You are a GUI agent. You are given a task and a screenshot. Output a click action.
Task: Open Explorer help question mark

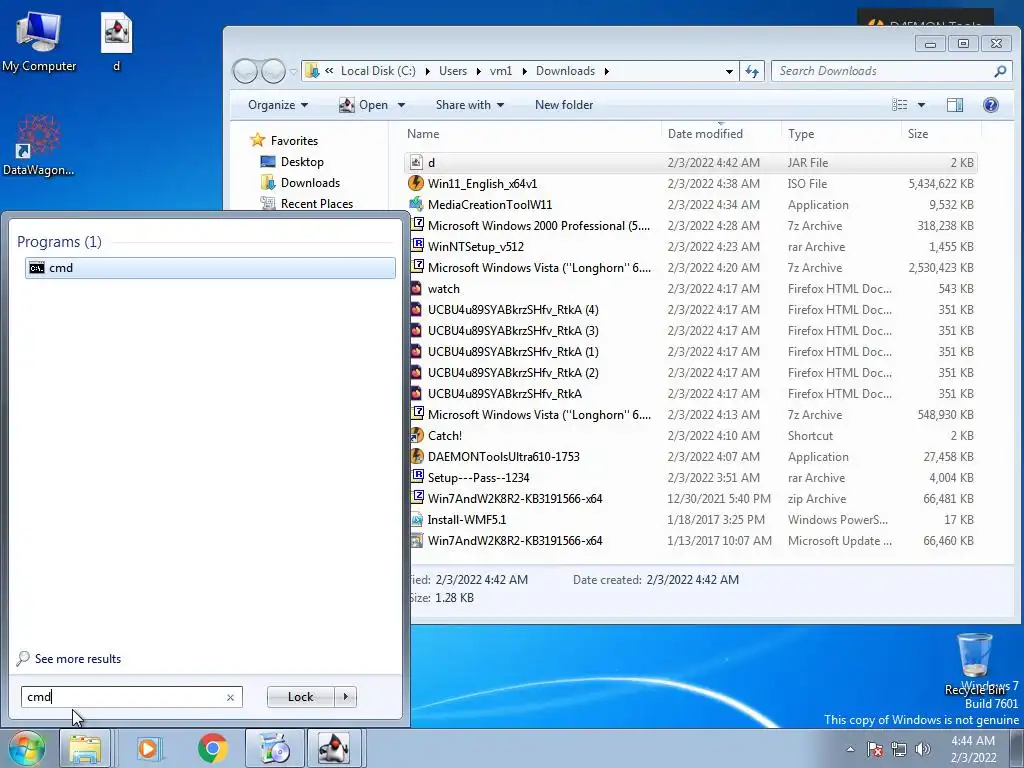click(991, 104)
